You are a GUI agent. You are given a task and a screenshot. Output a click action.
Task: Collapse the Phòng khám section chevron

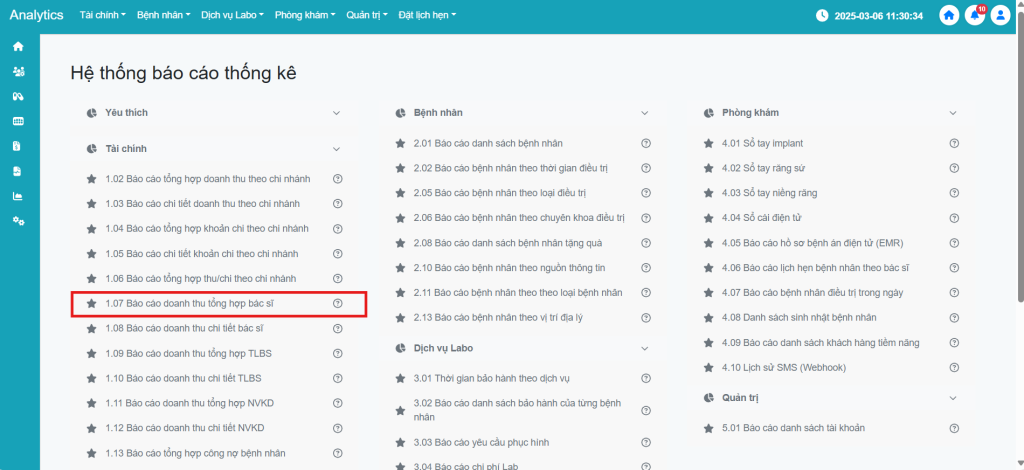954,113
